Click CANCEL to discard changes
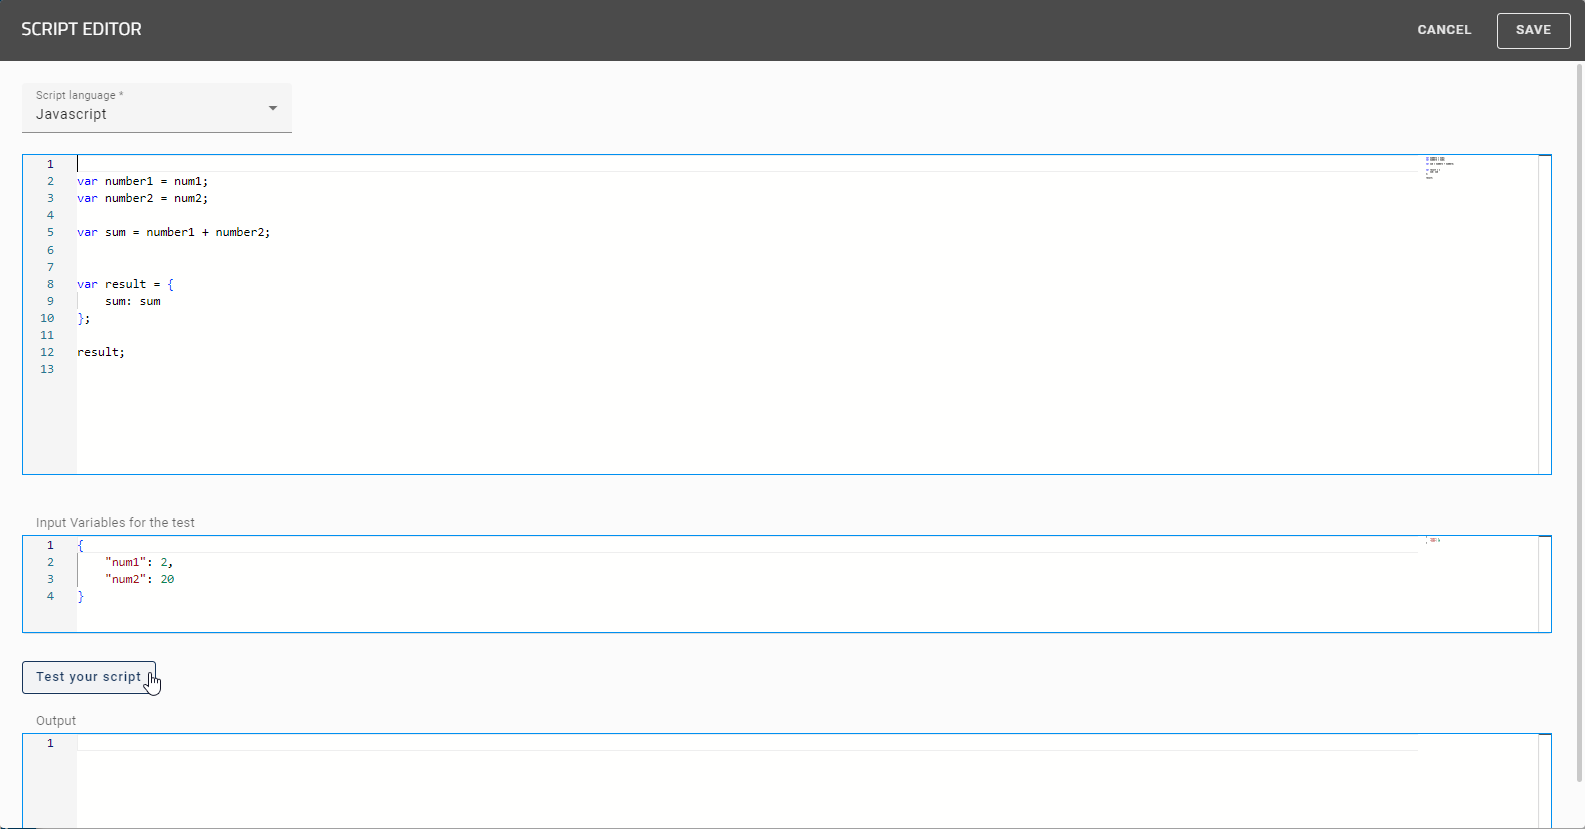Viewport: 1585px width, 829px height. 1444,30
